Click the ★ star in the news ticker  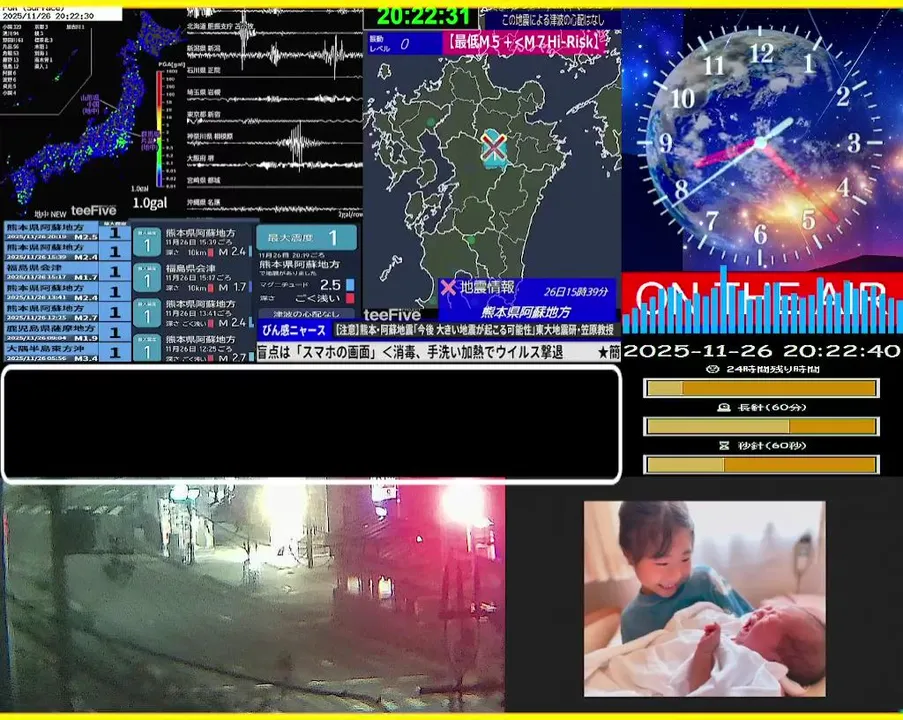click(602, 352)
